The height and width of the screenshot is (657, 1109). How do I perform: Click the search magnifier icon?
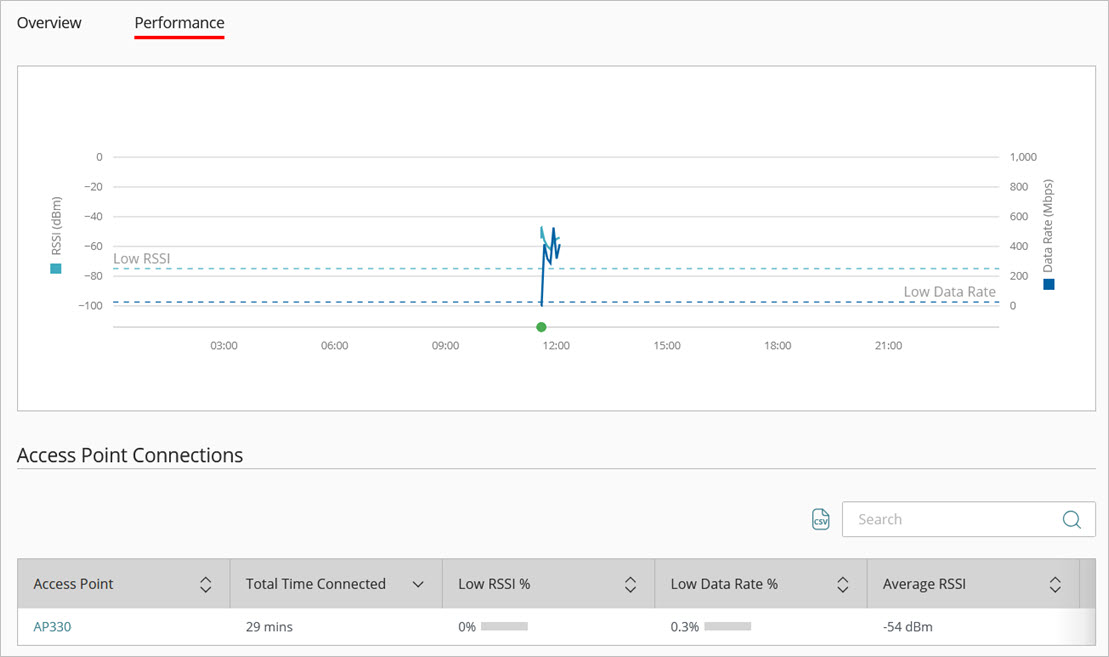(x=1071, y=519)
